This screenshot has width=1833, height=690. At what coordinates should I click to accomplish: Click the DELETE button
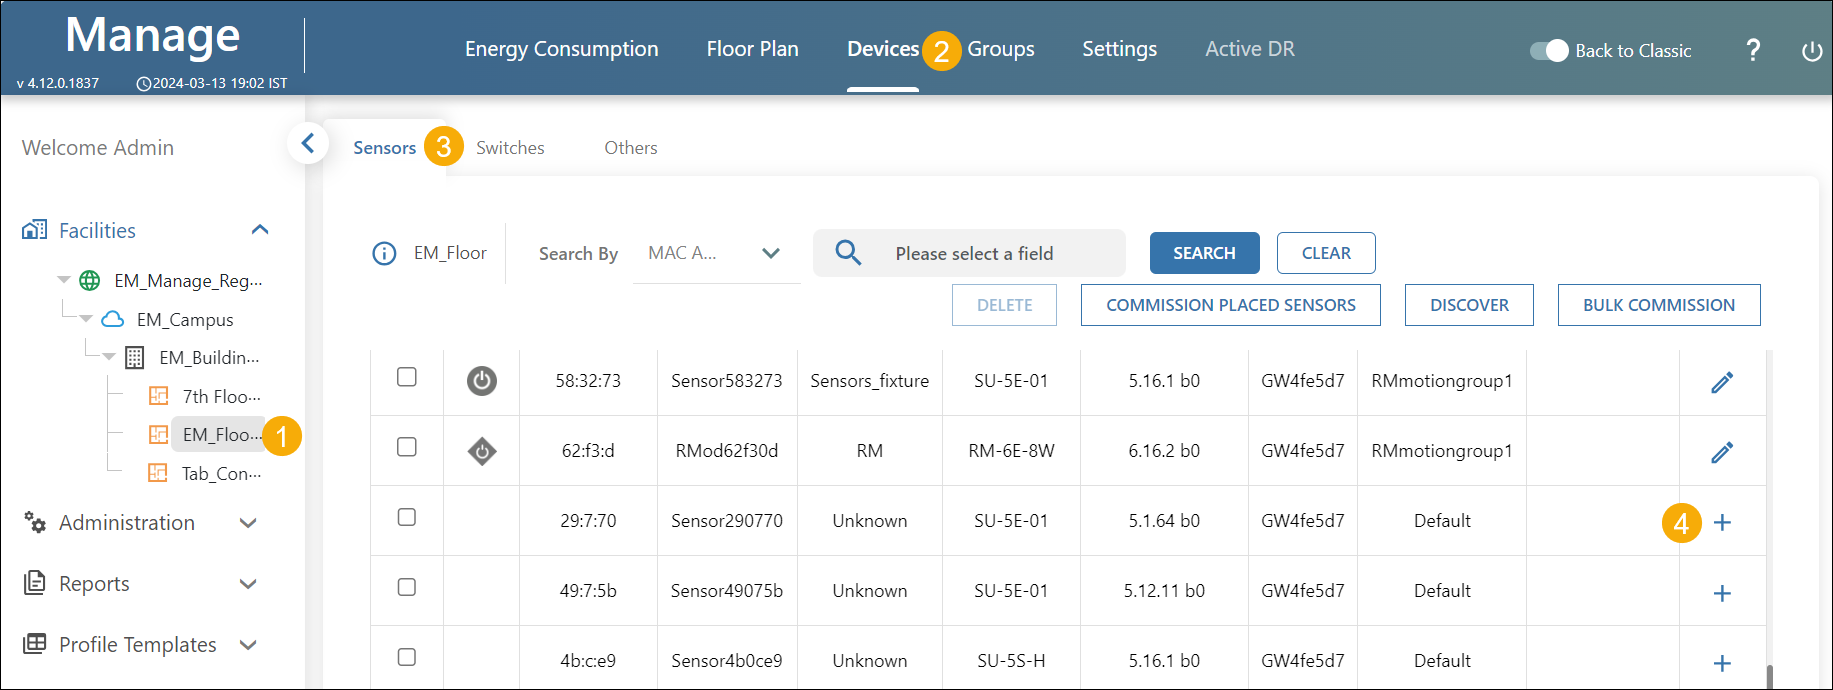[x=1004, y=305]
